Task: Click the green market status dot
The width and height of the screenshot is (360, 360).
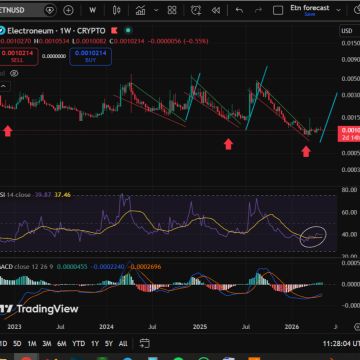Action: tap(128, 31)
